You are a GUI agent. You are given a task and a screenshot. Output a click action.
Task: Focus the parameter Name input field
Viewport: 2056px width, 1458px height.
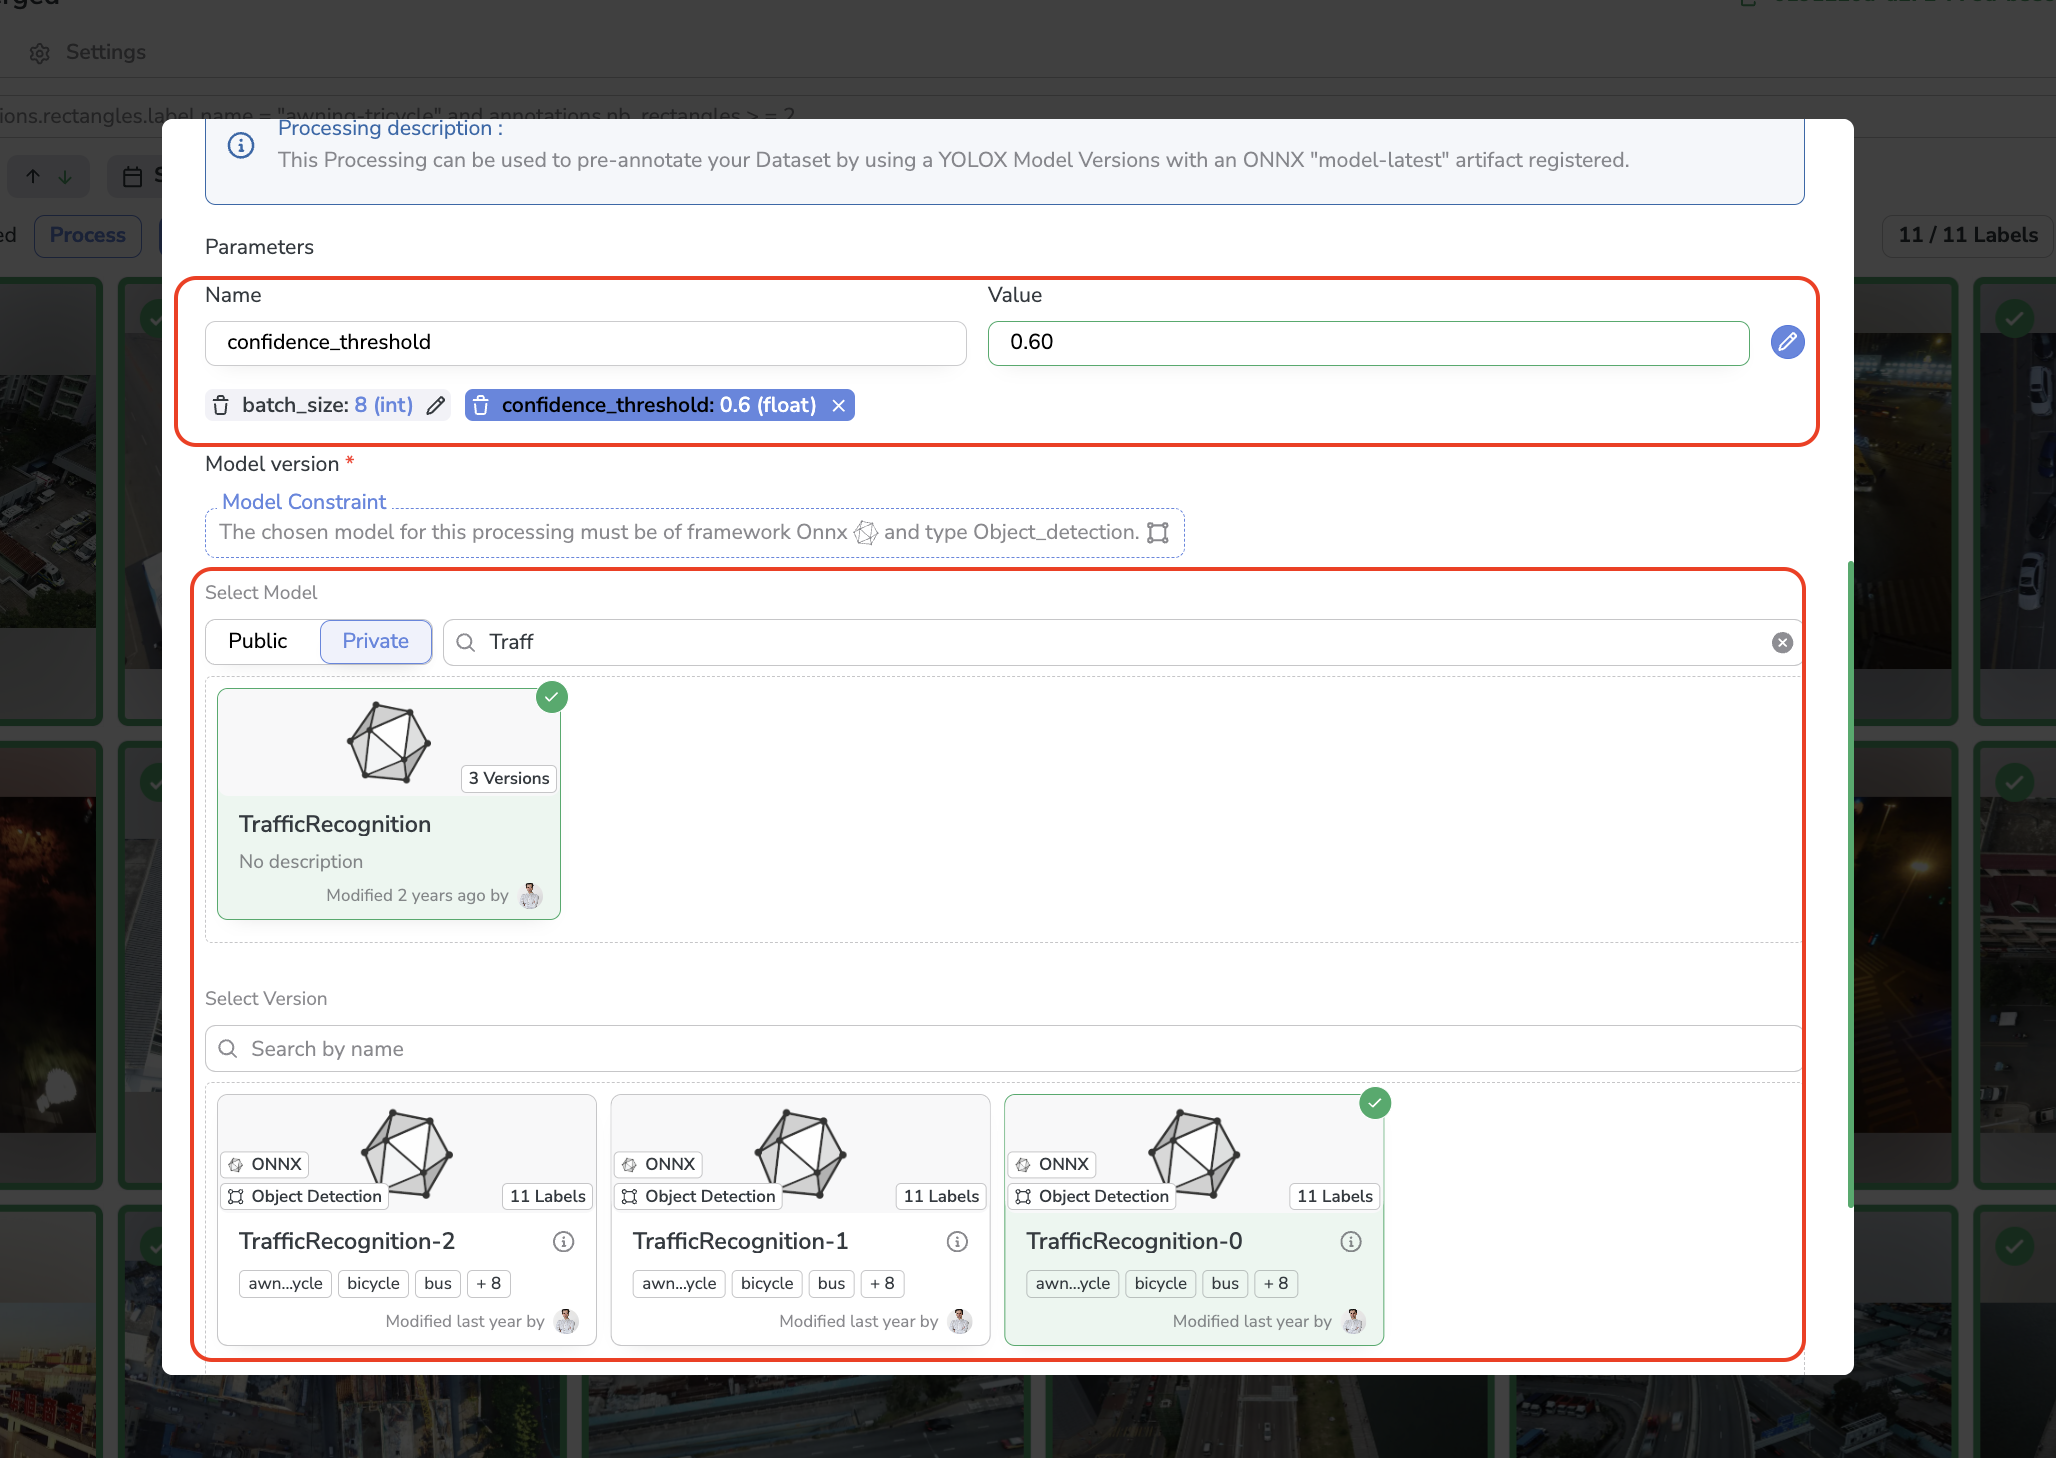coord(586,343)
